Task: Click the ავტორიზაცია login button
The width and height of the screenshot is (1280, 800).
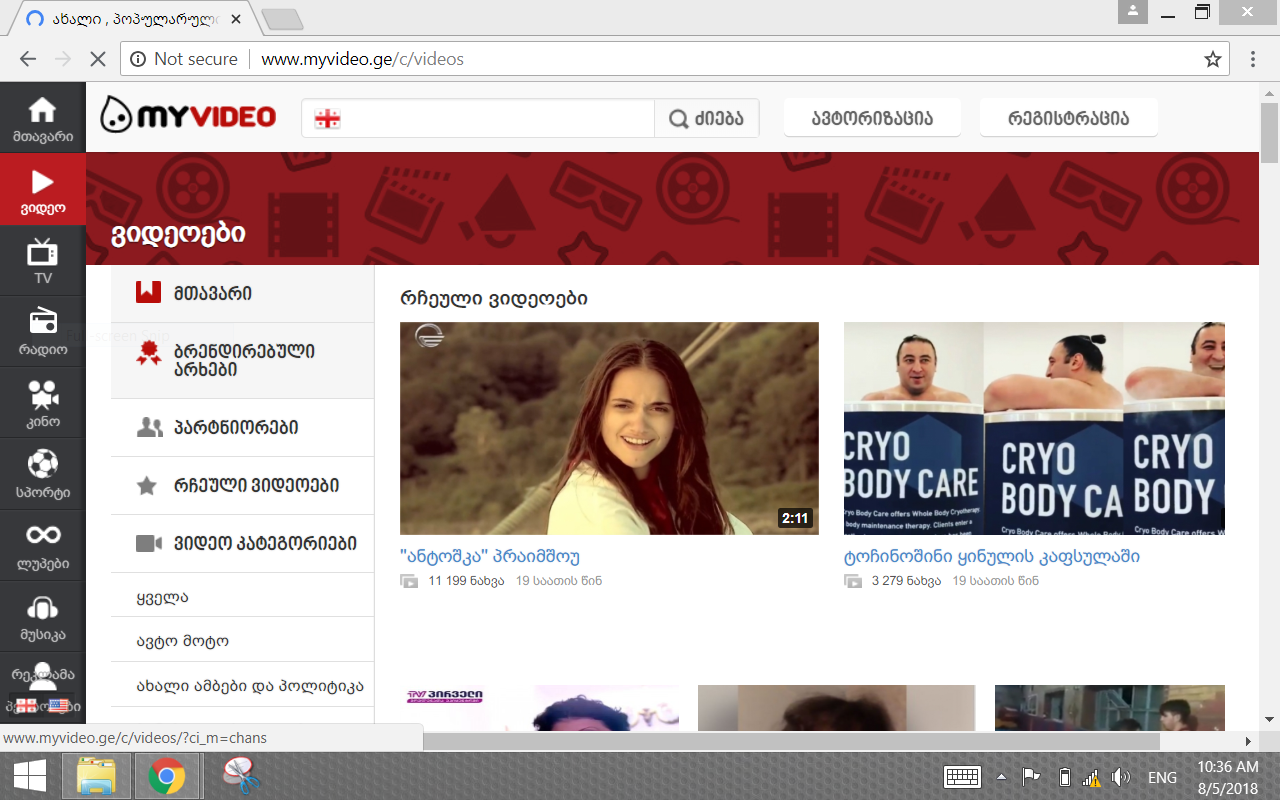Action: tap(872, 118)
